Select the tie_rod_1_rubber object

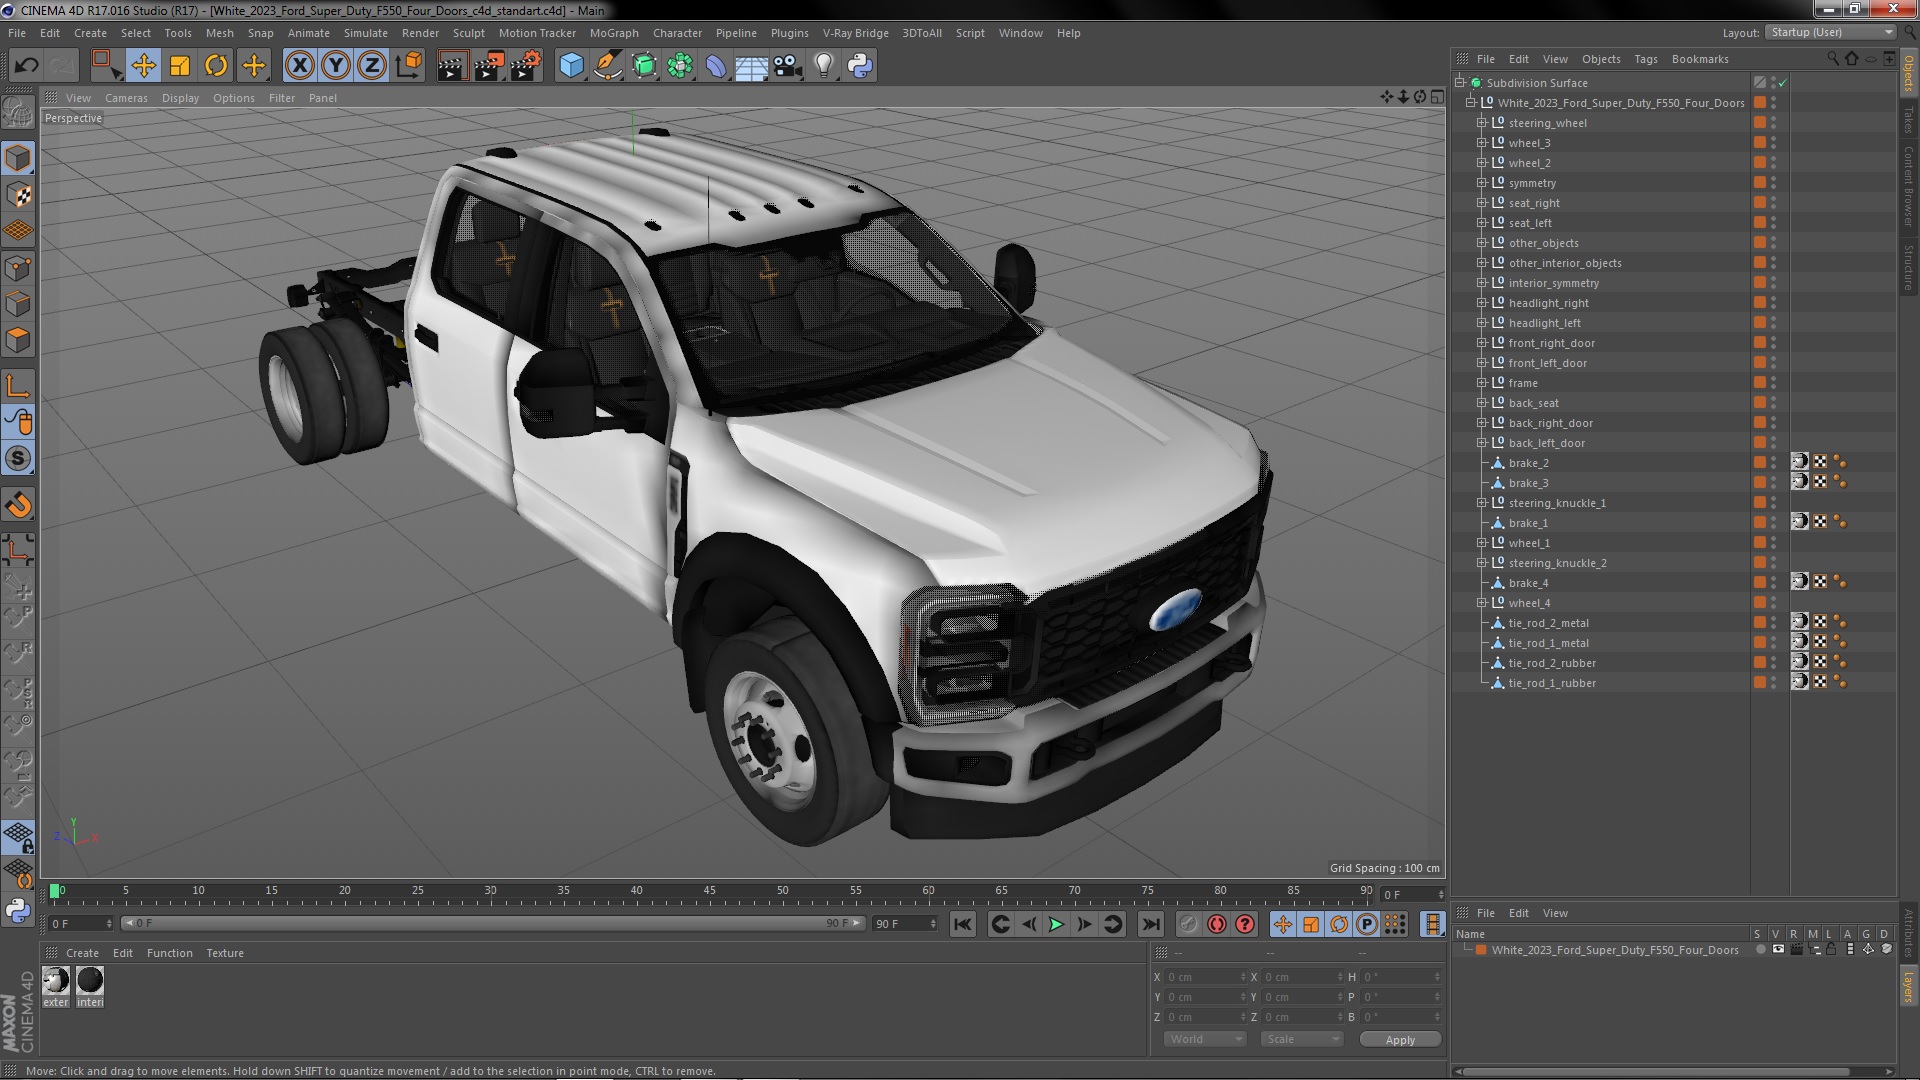(x=1552, y=683)
